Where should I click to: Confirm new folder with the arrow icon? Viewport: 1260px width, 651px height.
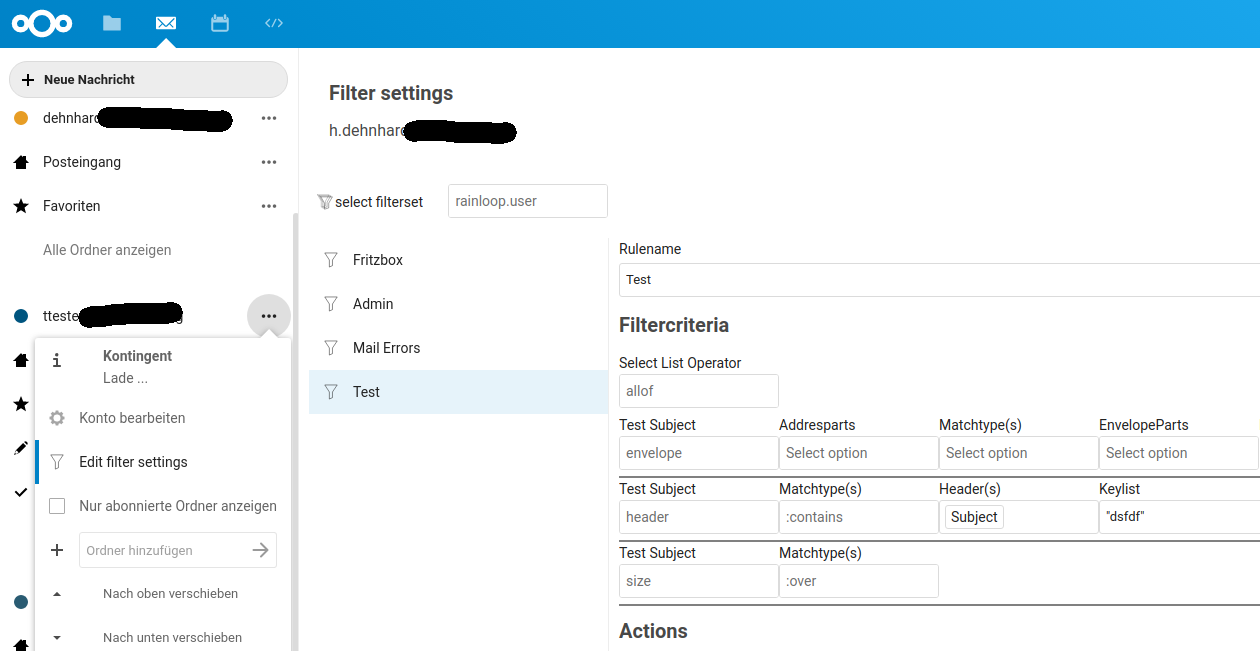(x=261, y=550)
